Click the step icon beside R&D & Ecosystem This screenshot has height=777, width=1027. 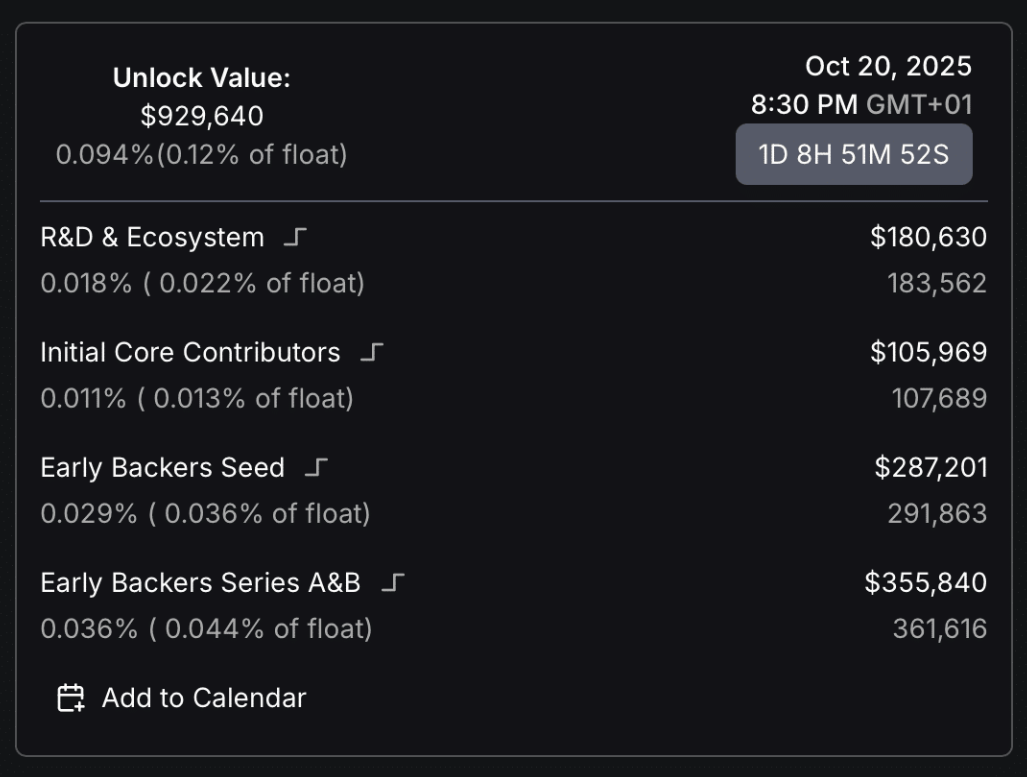pos(295,238)
